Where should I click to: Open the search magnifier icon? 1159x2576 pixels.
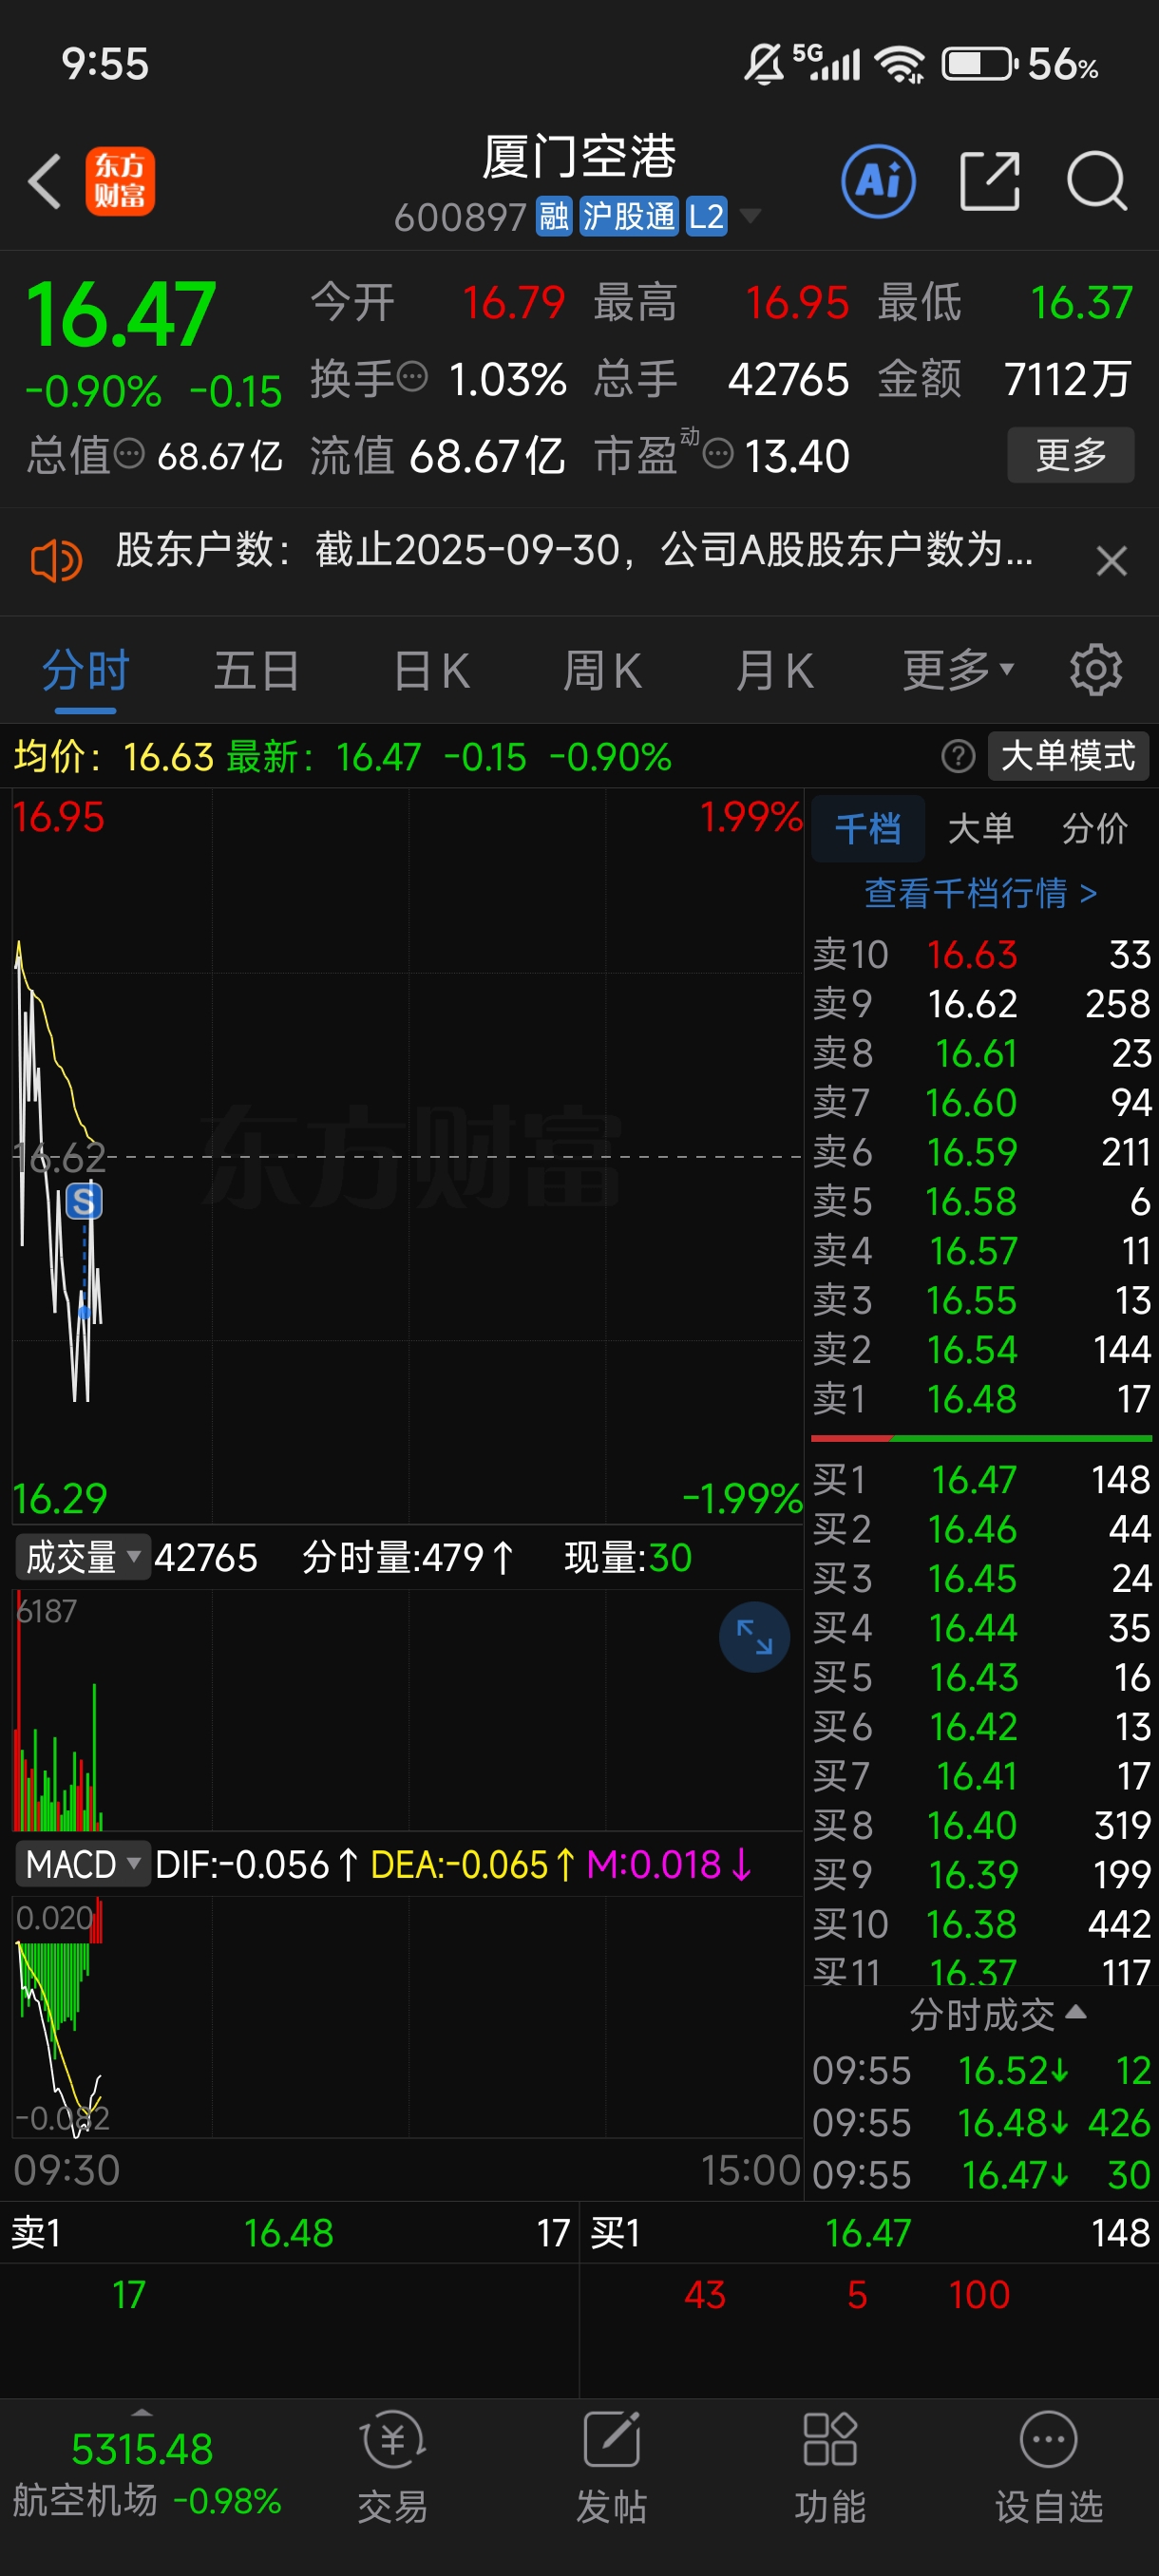[x=1097, y=181]
